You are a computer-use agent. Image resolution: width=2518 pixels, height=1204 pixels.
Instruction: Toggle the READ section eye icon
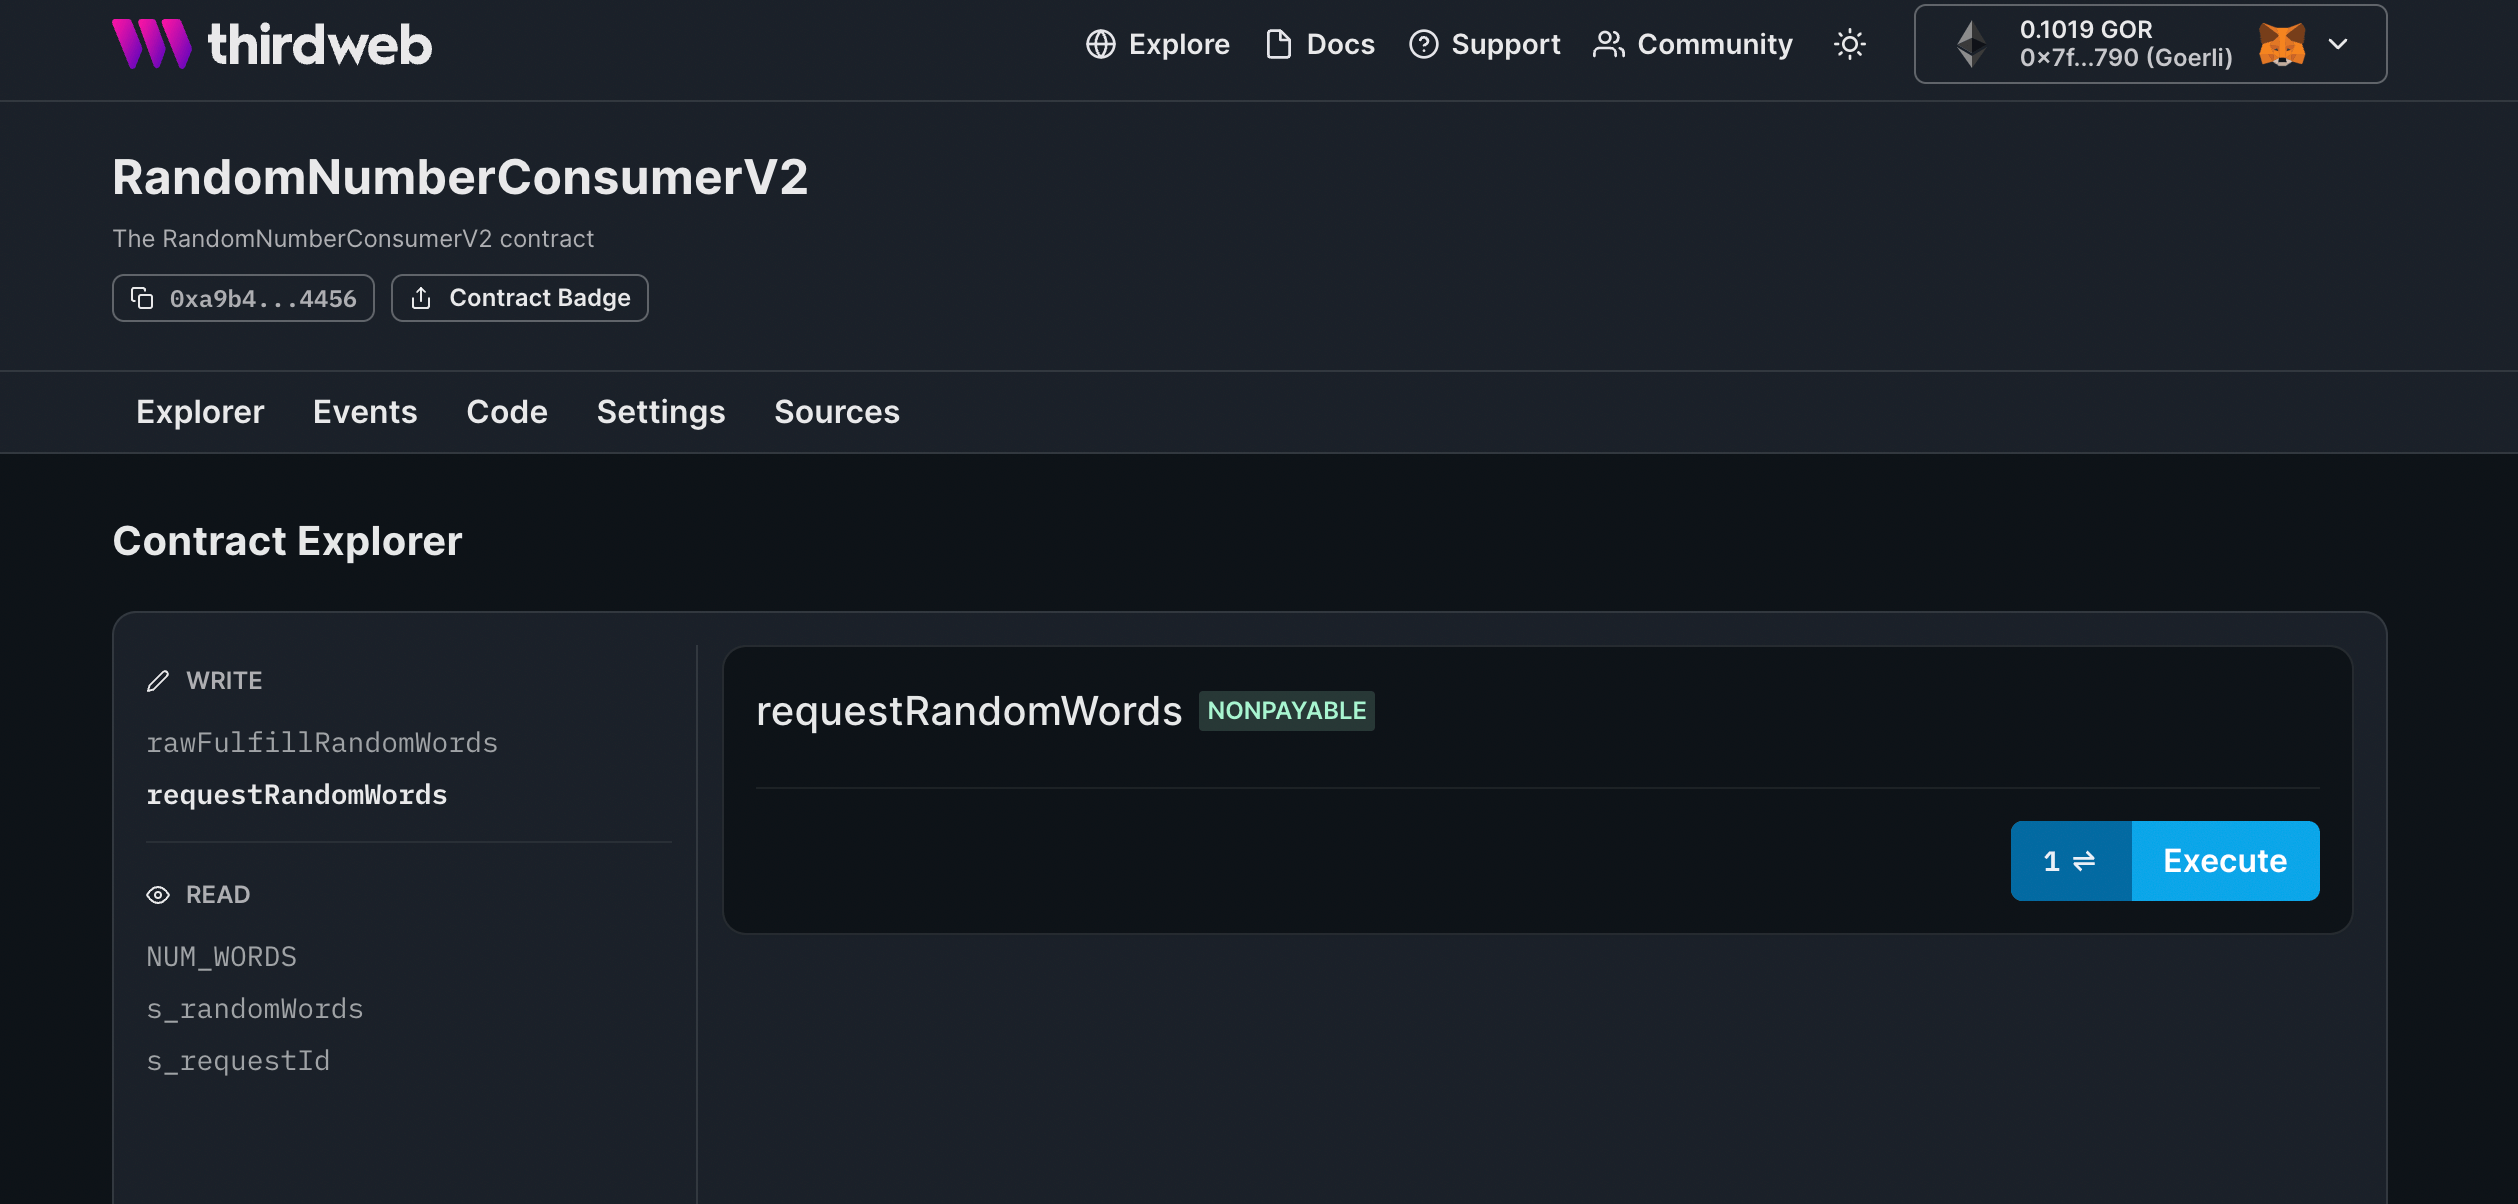(x=159, y=894)
